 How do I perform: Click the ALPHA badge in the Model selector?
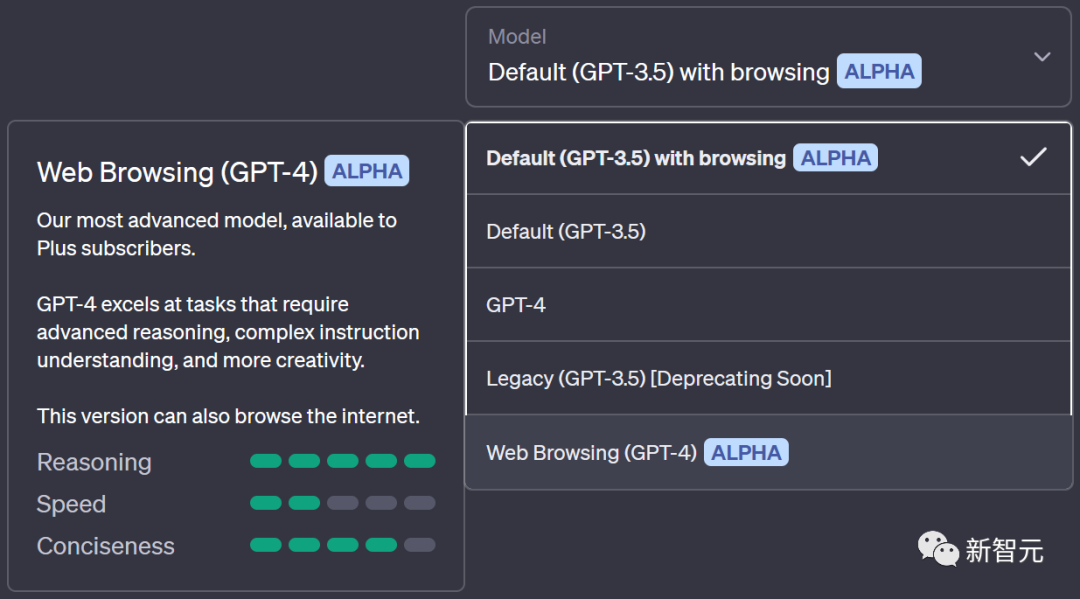click(878, 72)
